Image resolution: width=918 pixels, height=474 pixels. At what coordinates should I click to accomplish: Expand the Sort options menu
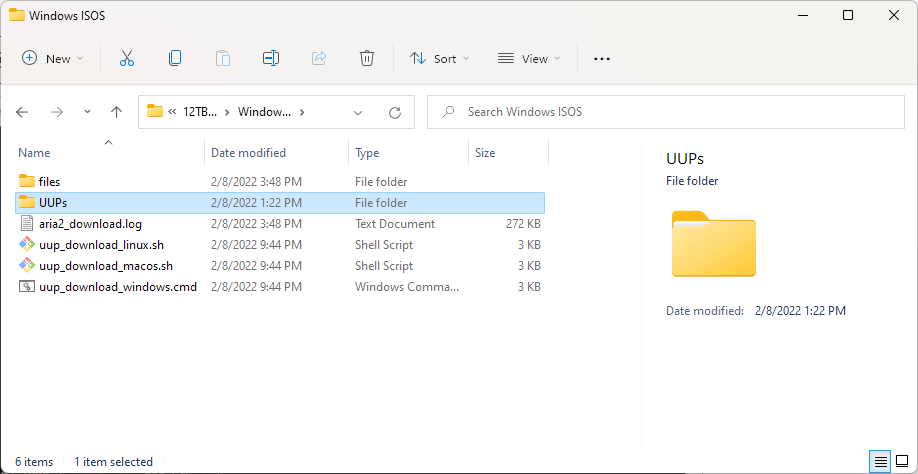point(439,59)
